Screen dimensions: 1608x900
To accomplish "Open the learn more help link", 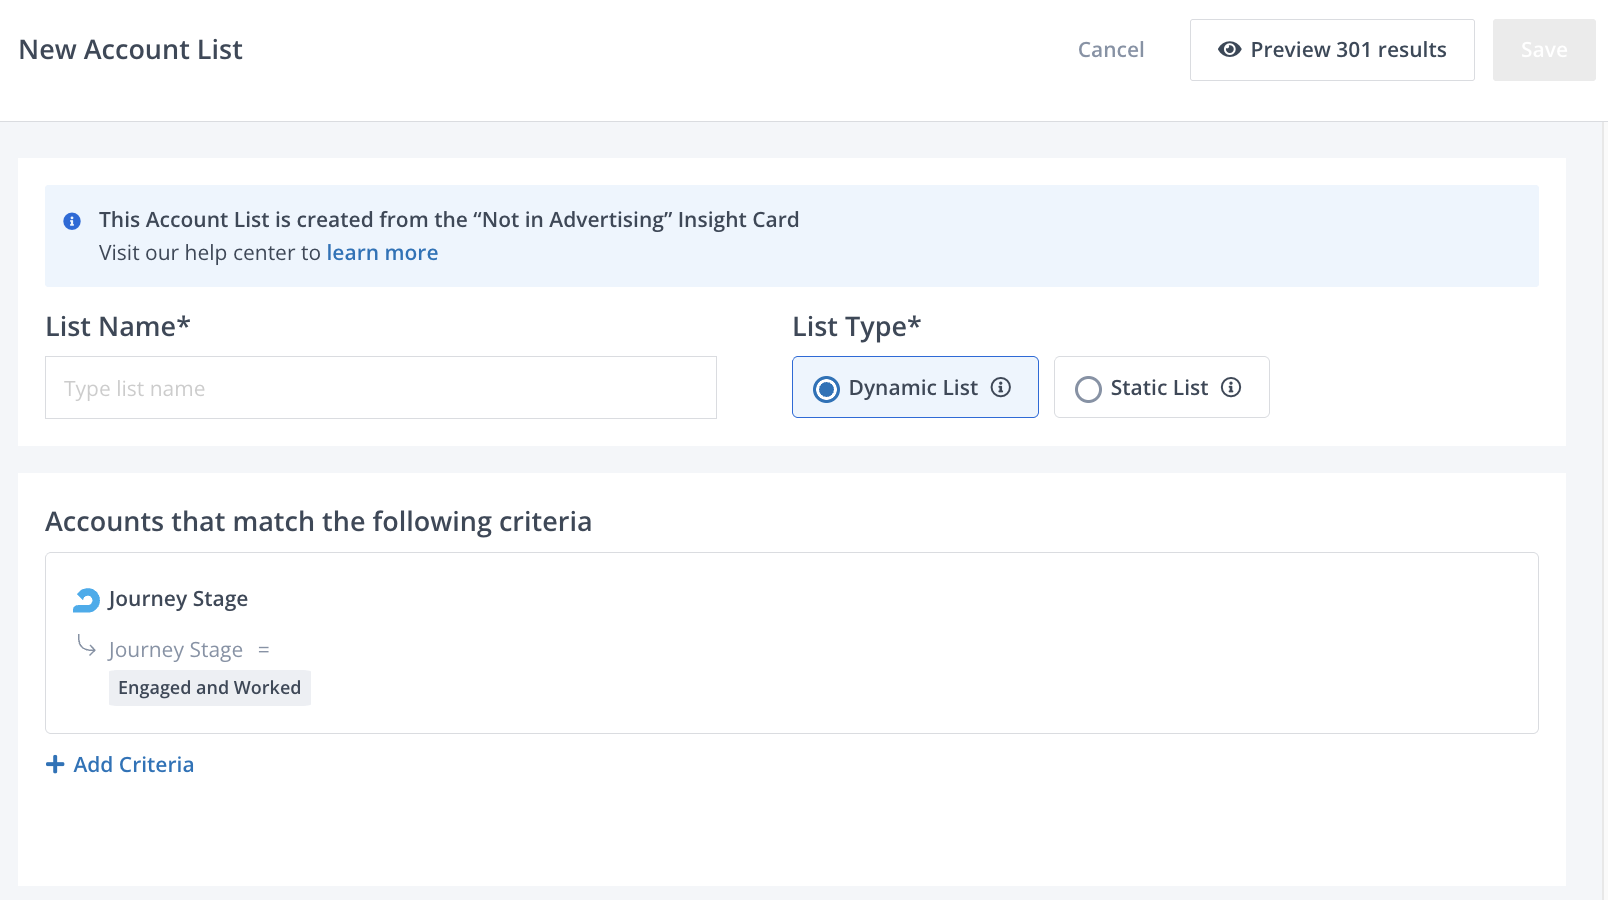I will 382,253.
